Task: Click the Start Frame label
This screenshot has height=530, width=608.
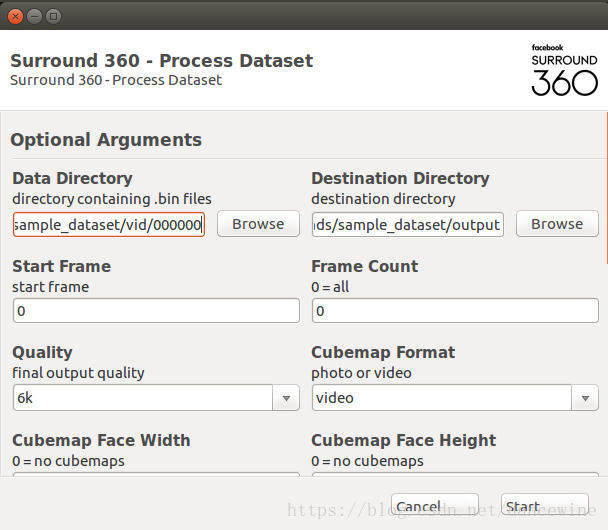Action: 62,266
